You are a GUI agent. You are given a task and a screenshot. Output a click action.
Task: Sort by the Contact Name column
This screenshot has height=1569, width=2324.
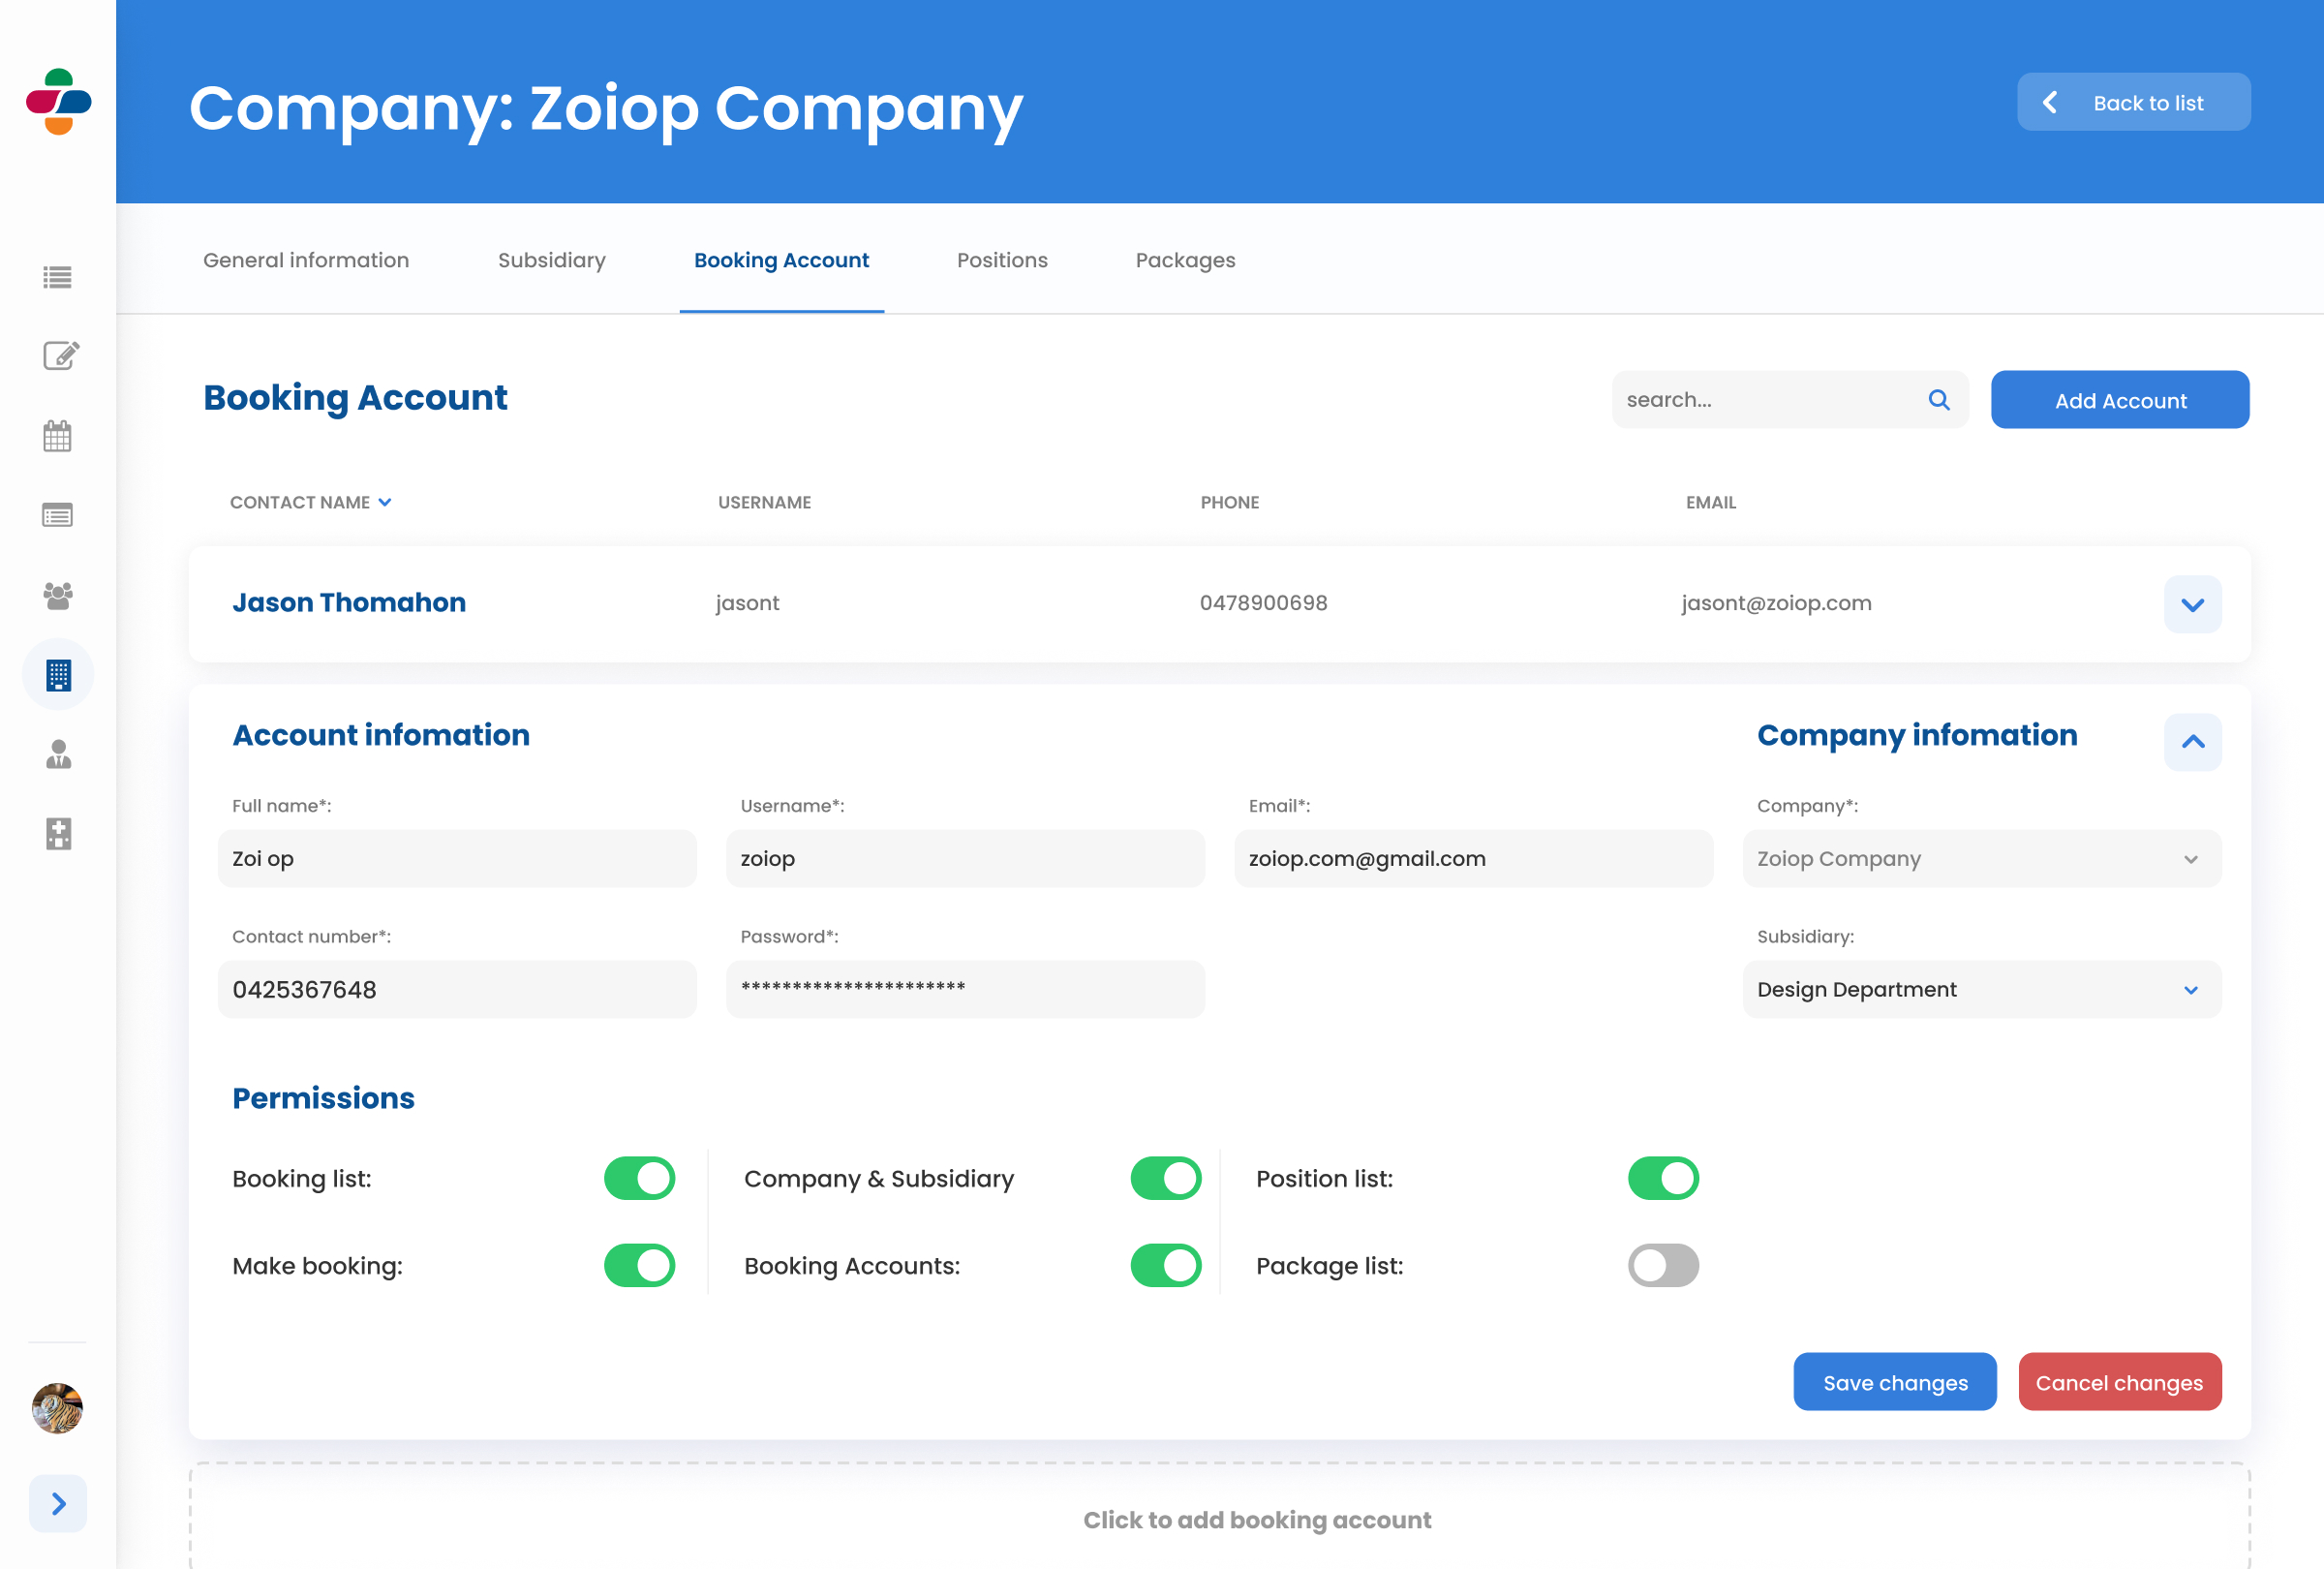tap(310, 502)
